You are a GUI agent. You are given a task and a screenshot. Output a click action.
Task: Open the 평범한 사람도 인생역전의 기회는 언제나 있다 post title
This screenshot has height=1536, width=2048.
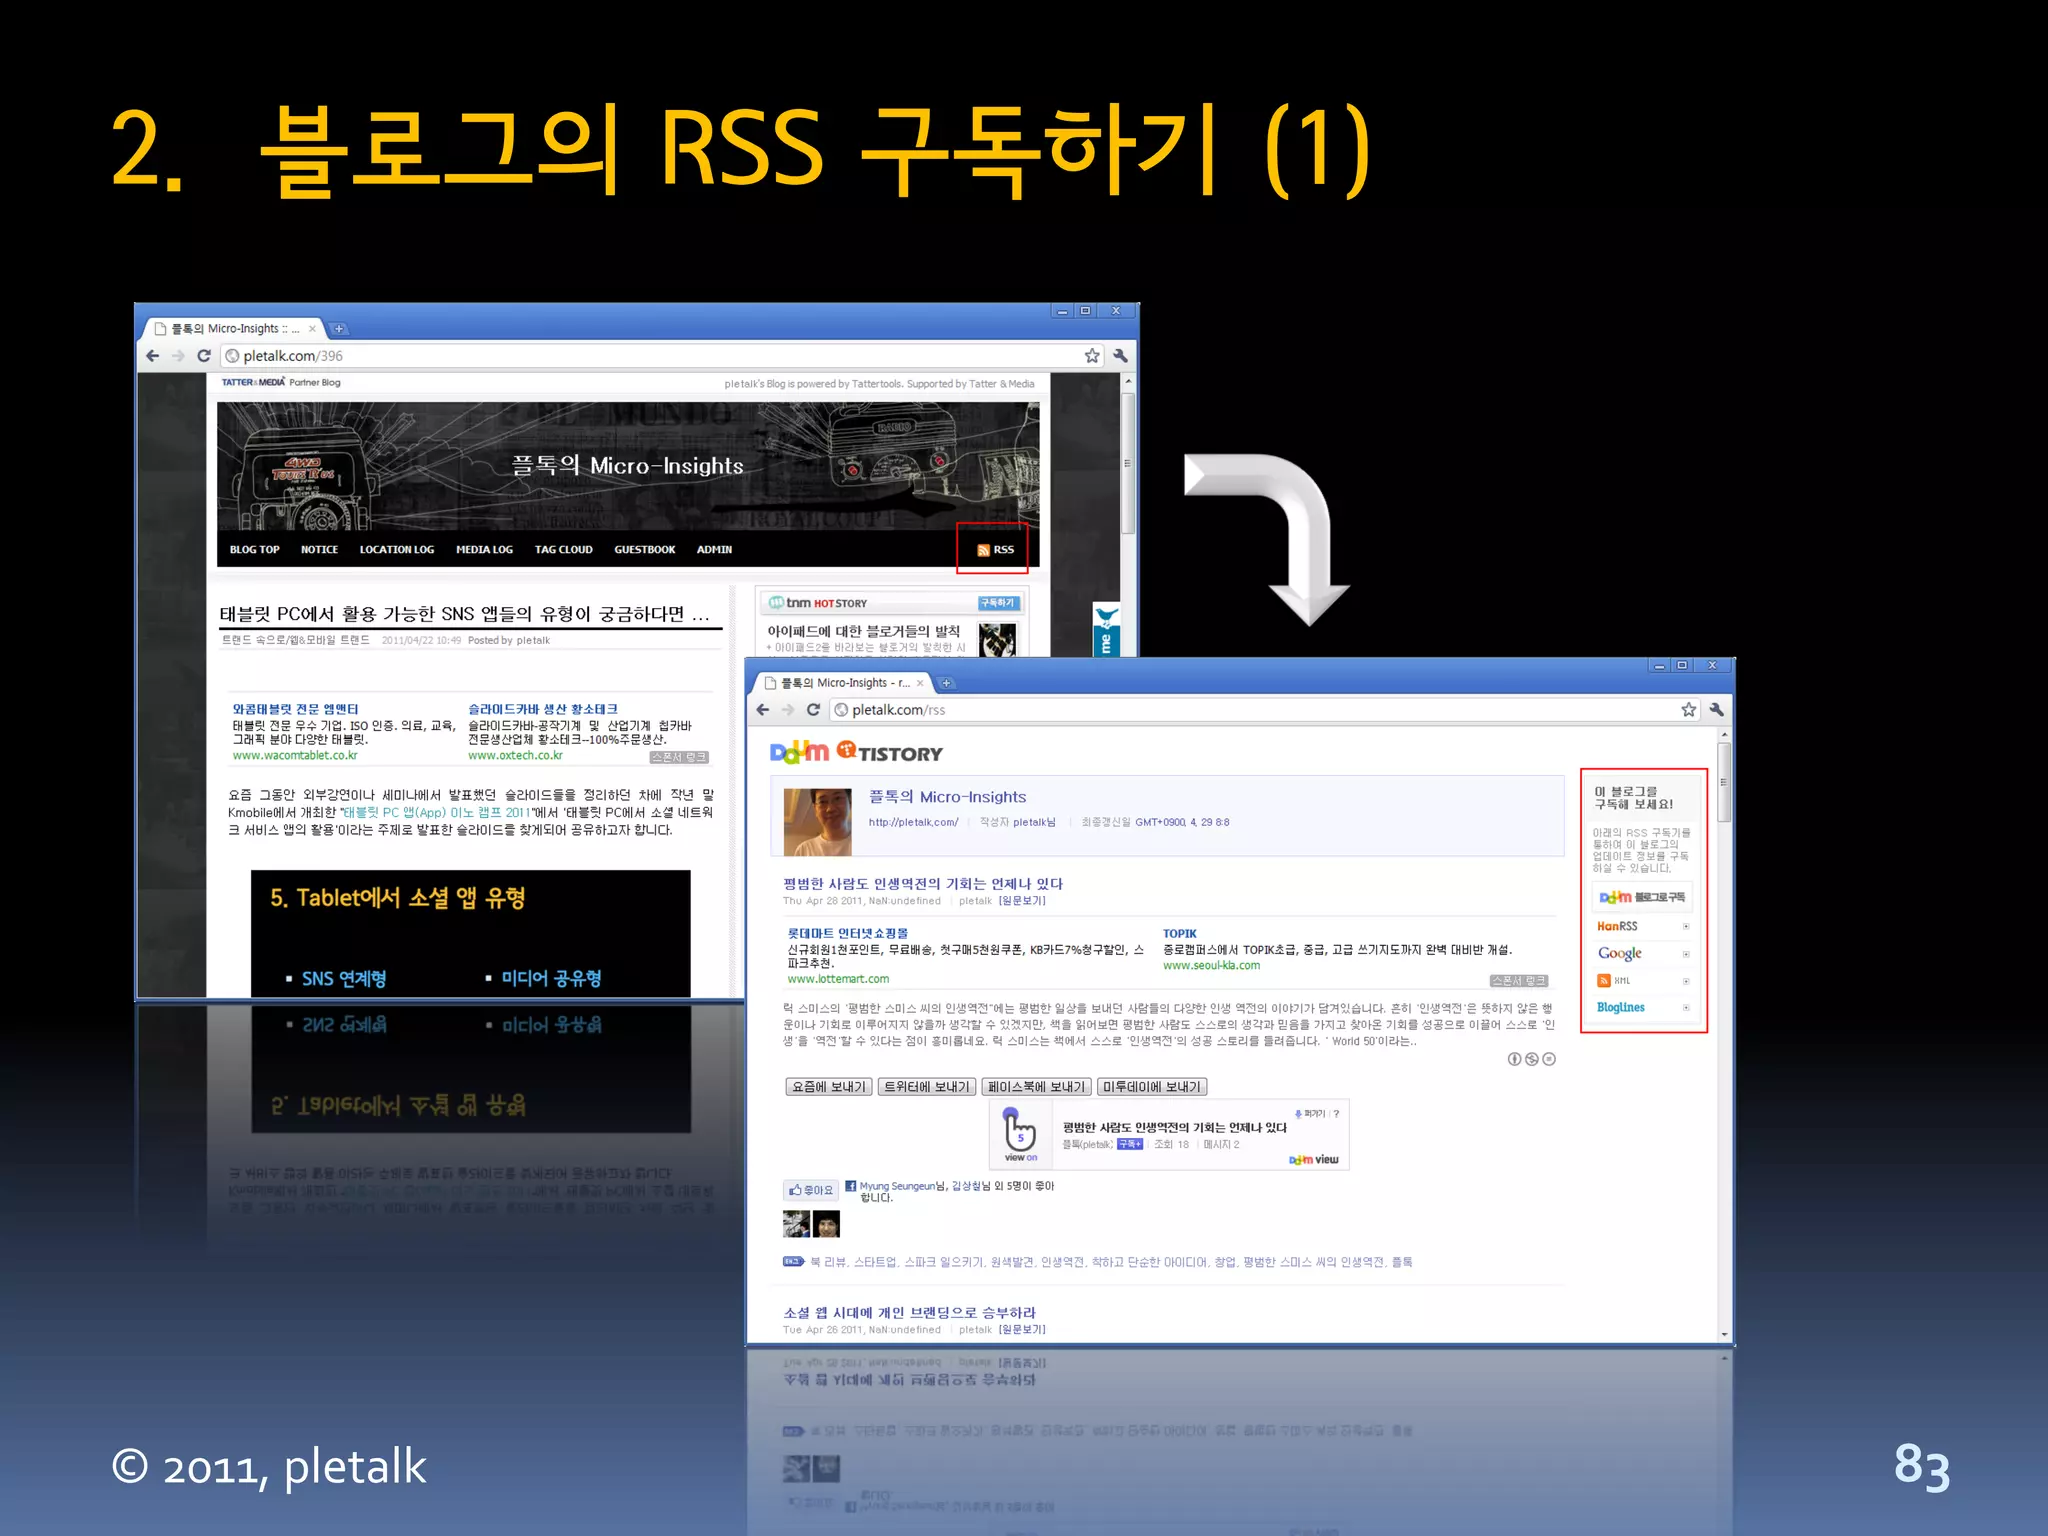pos(922,884)
